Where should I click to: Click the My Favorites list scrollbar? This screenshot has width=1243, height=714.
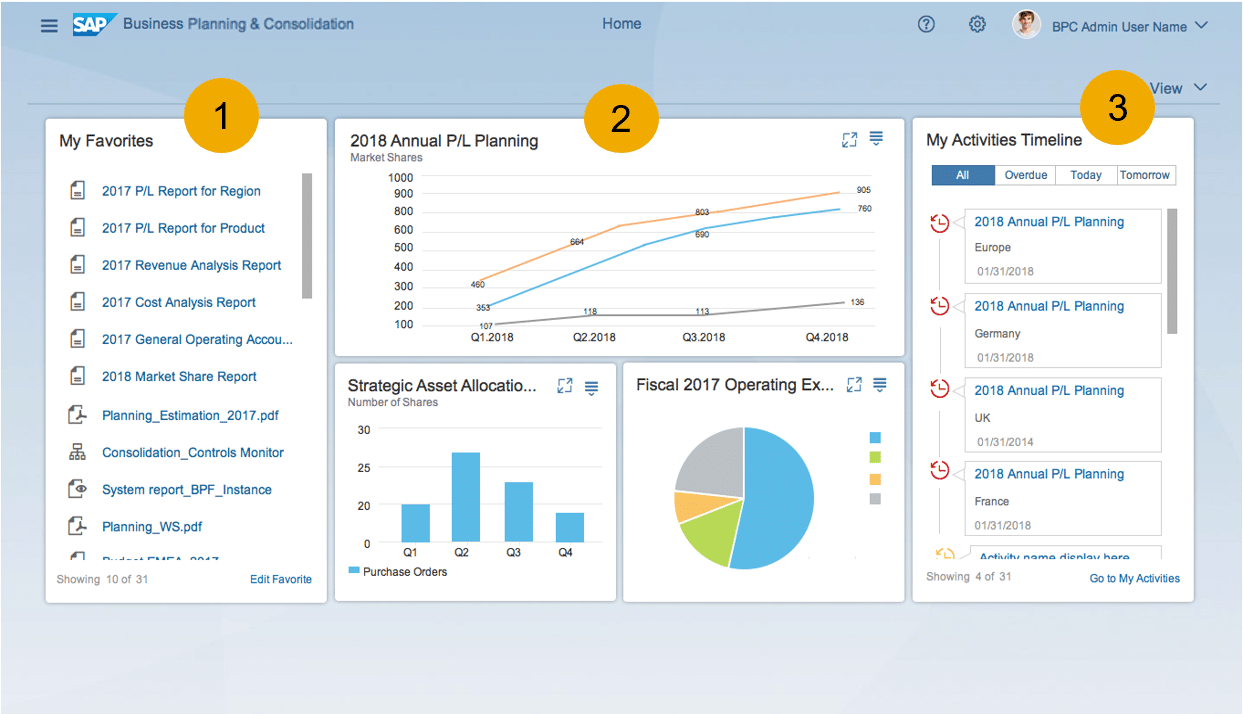click(307, 236)
